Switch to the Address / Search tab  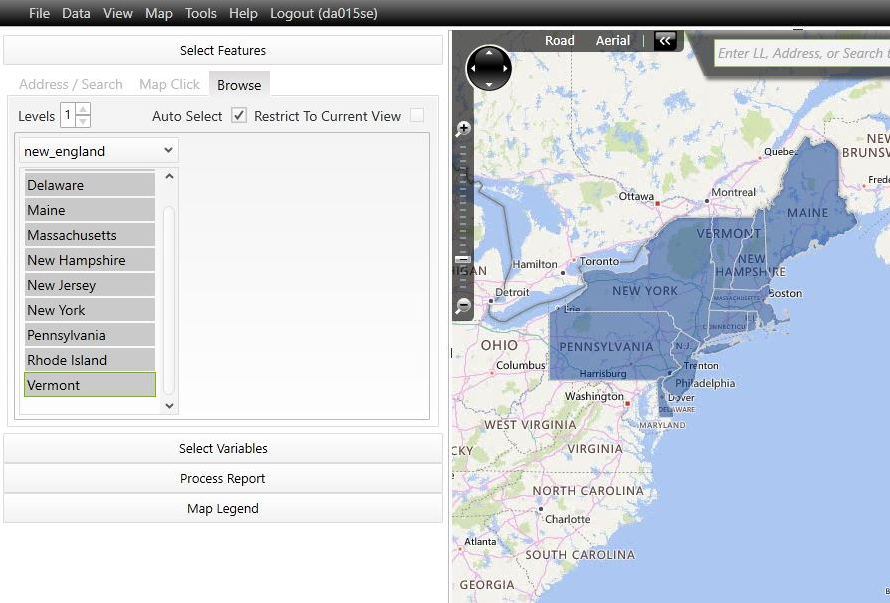click(x=70, y=84)
